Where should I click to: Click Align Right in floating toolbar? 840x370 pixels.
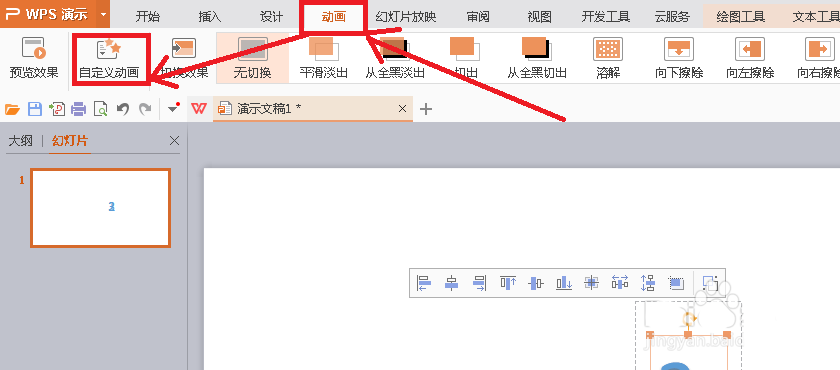tap(479, 283)
